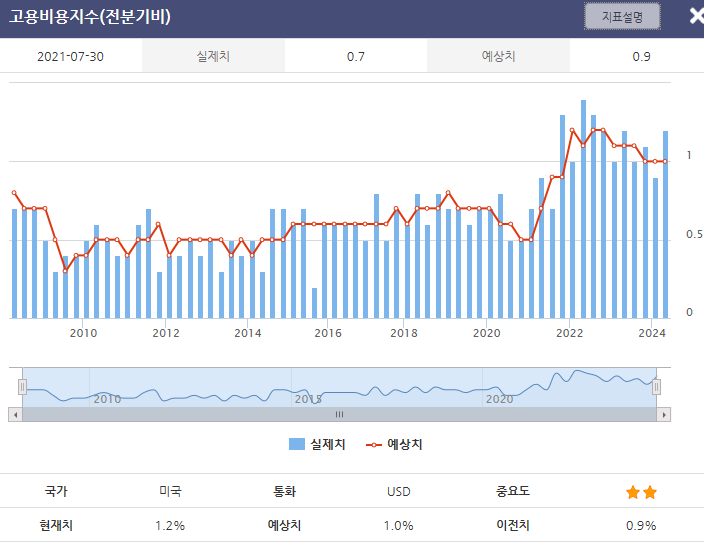This screenshot has height=543, width=704.
Task: Click the current value 1.2%
Action: [x=170, y=525]
